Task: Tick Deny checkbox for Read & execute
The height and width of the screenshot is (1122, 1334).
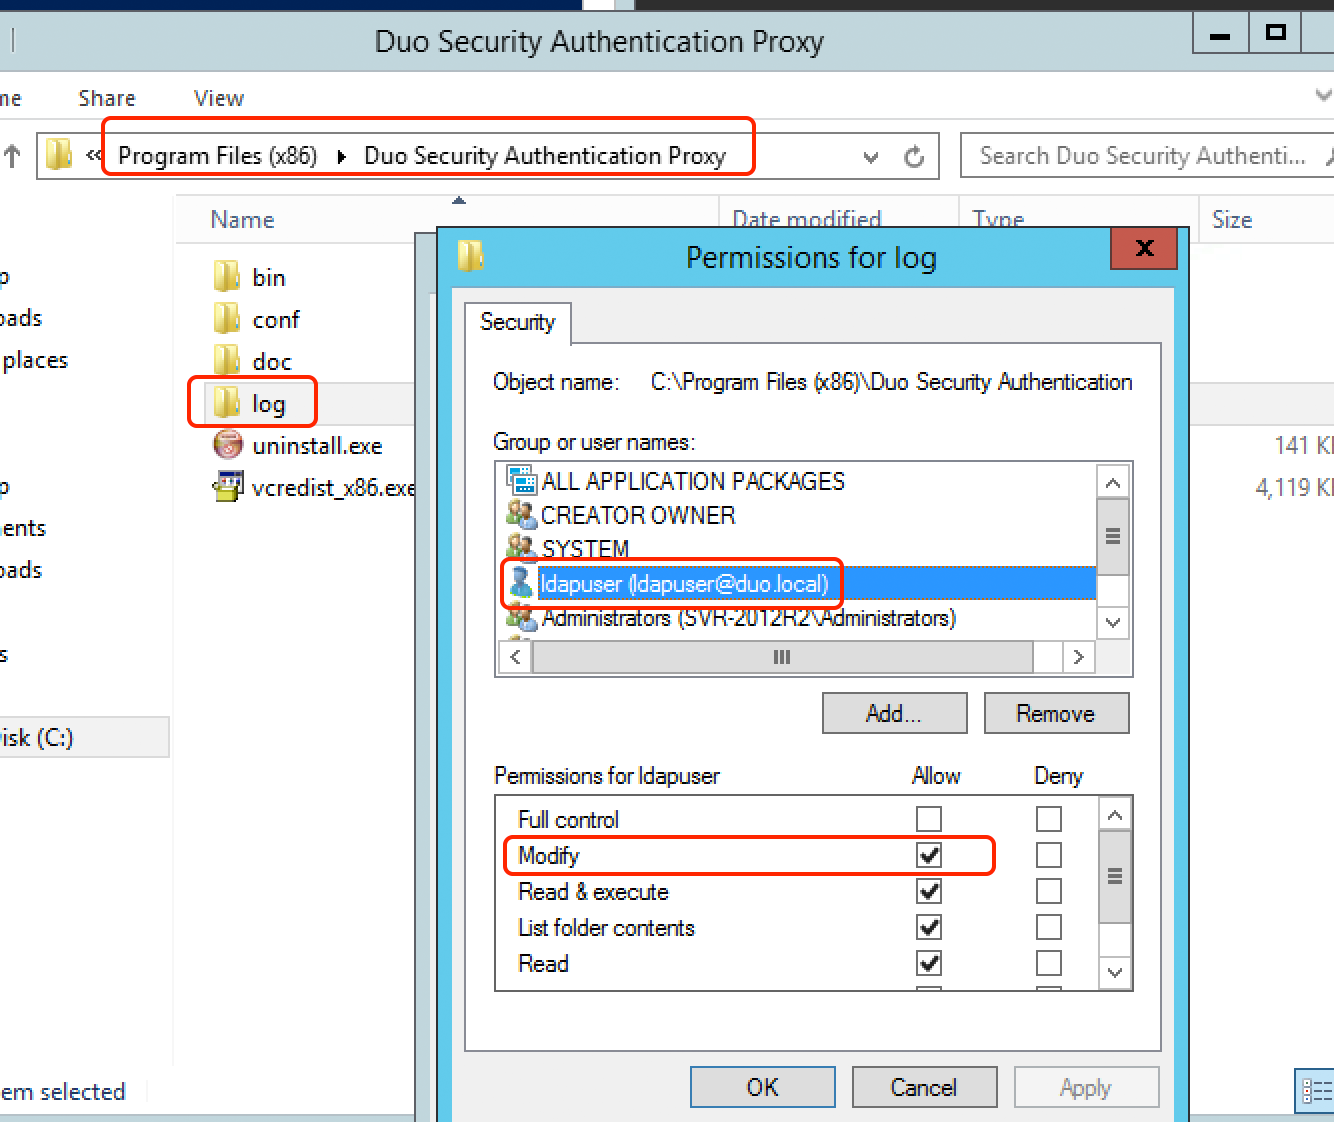Action: coord(1049,891)
